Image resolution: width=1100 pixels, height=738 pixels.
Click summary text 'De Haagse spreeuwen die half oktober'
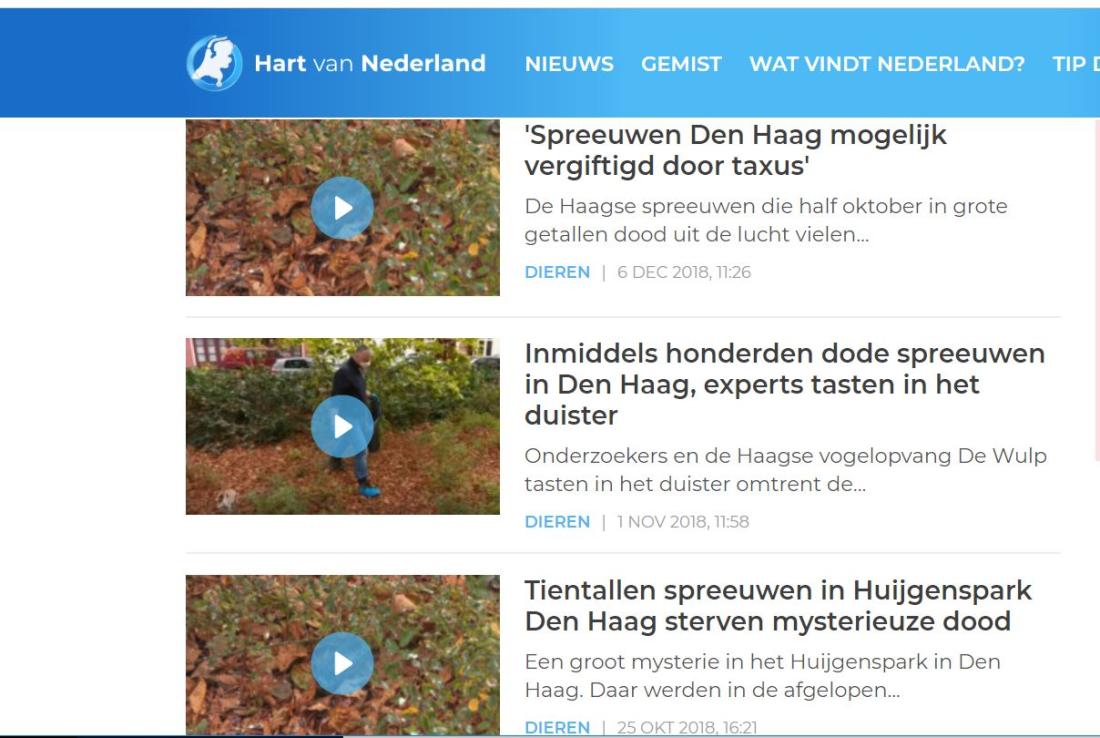[x=766, y=220]
